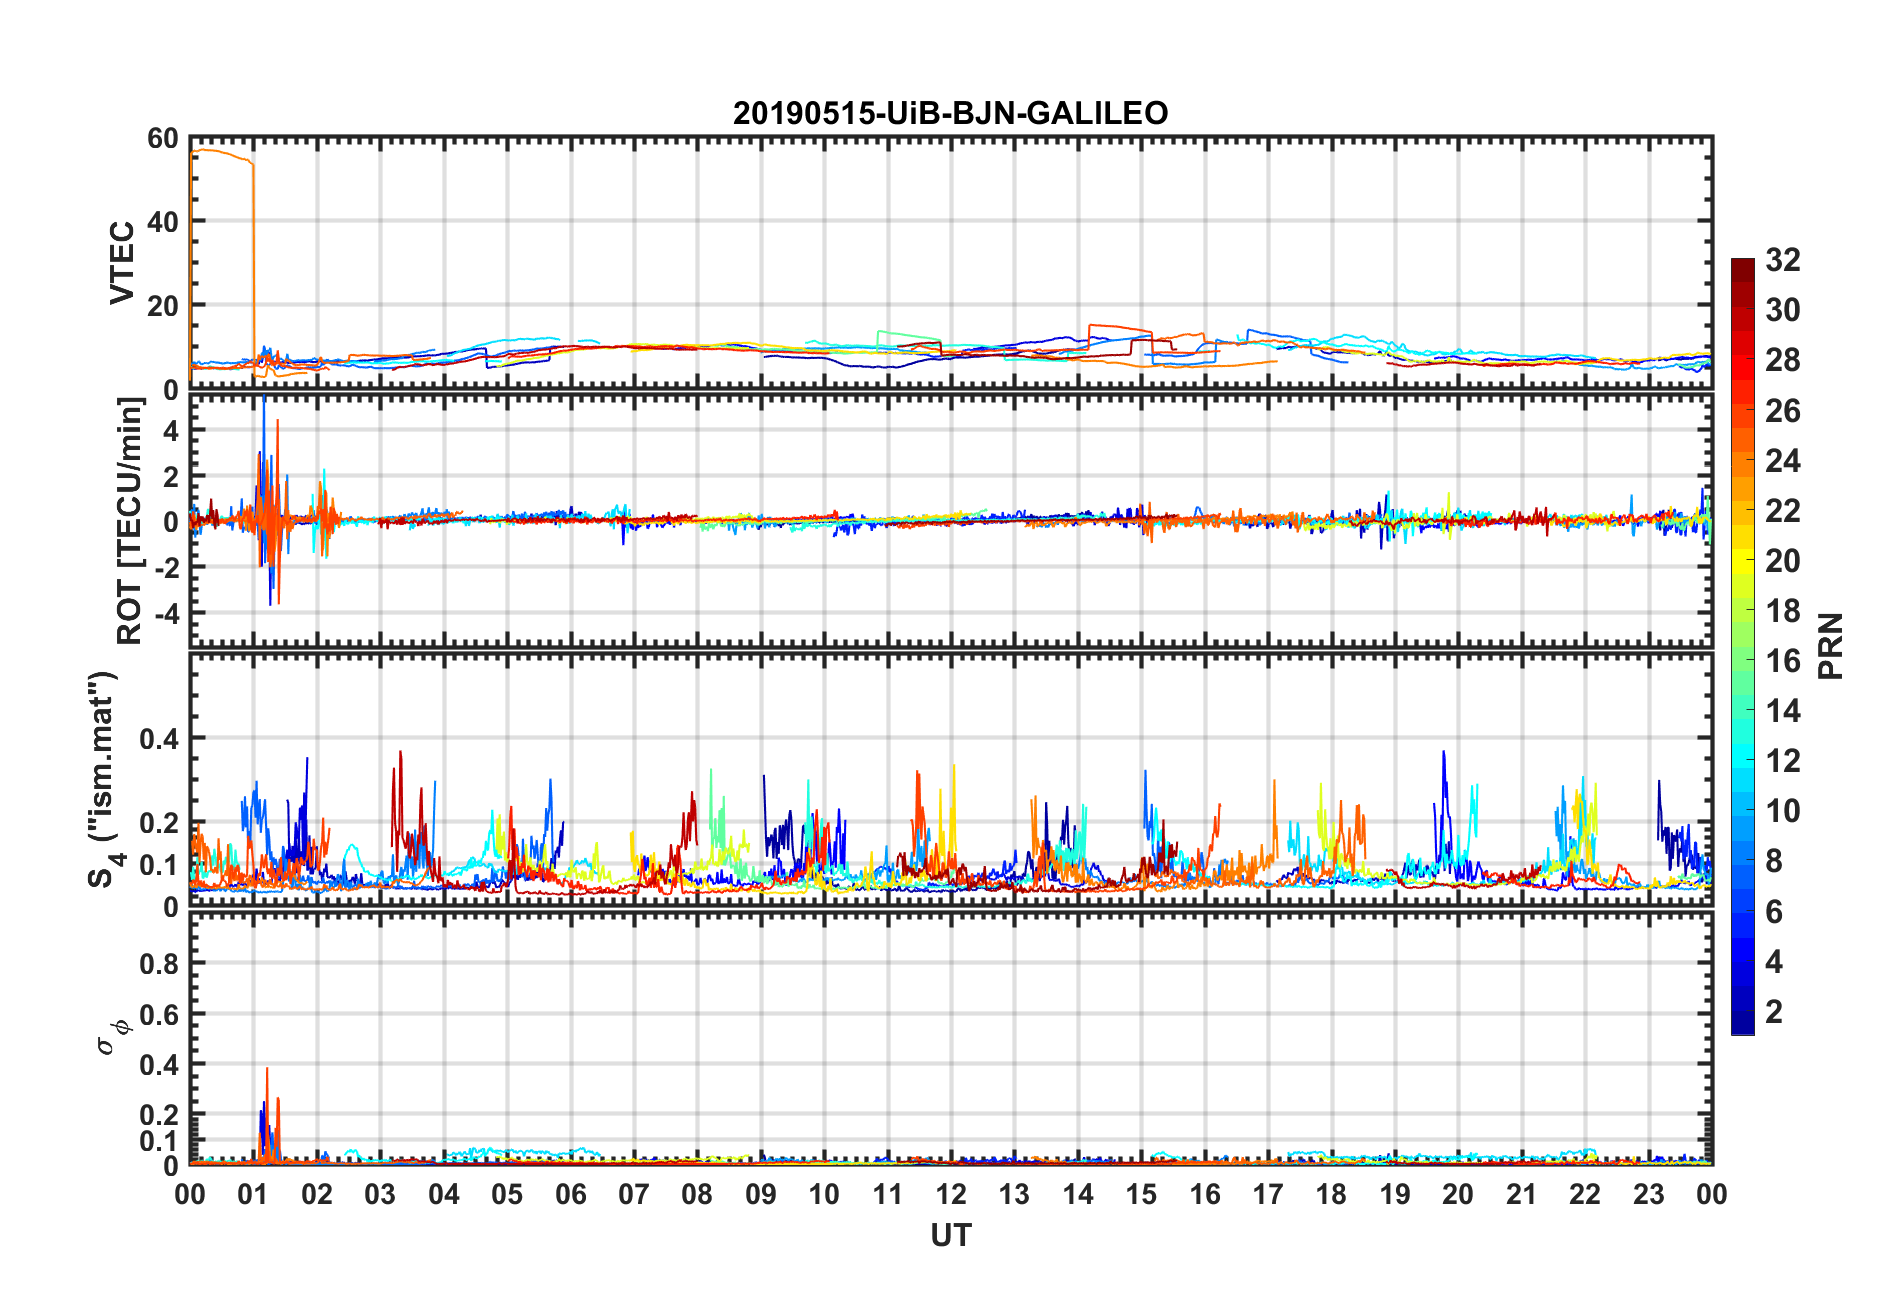
Task: Click the ROT spike near 01 UT
Action: [x=266, y=500]
